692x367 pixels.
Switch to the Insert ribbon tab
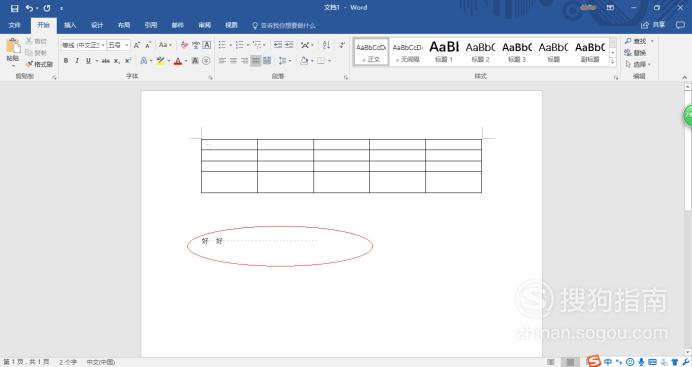point(70,25)
